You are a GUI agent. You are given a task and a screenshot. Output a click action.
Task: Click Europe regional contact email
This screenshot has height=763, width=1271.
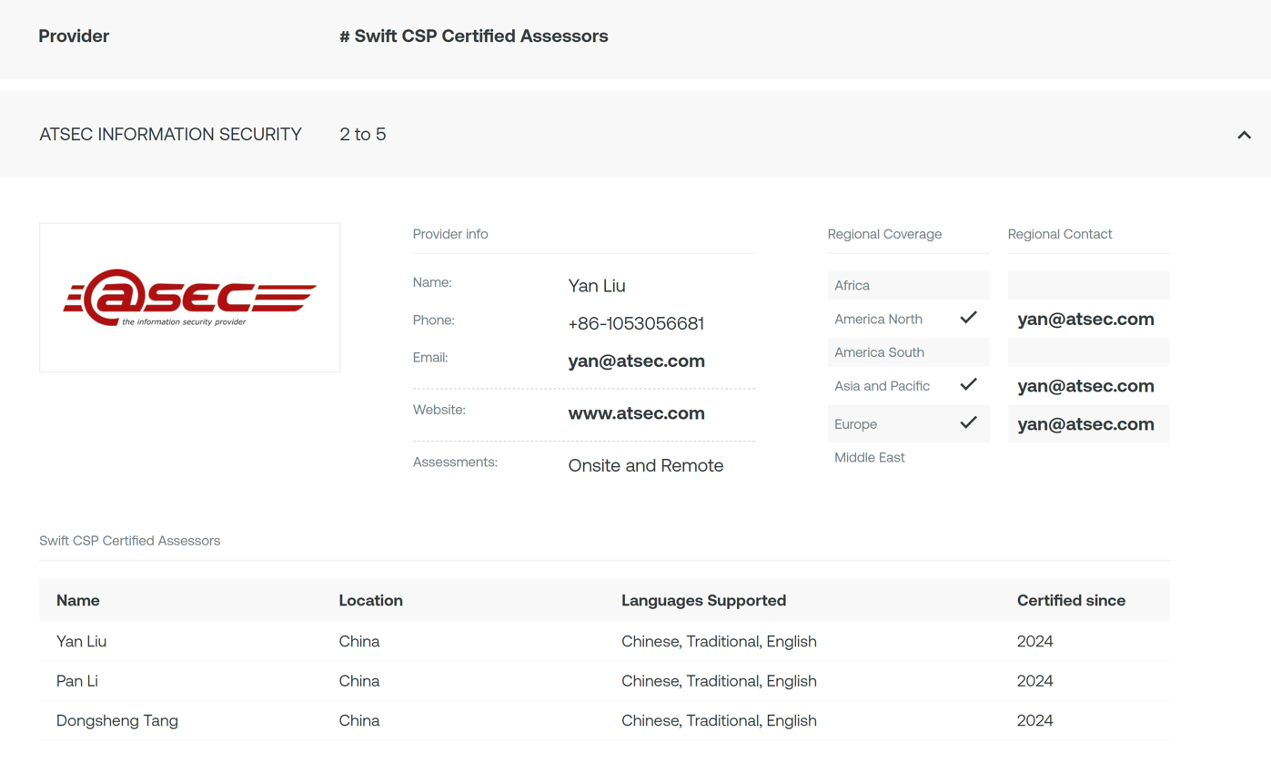1085,424
